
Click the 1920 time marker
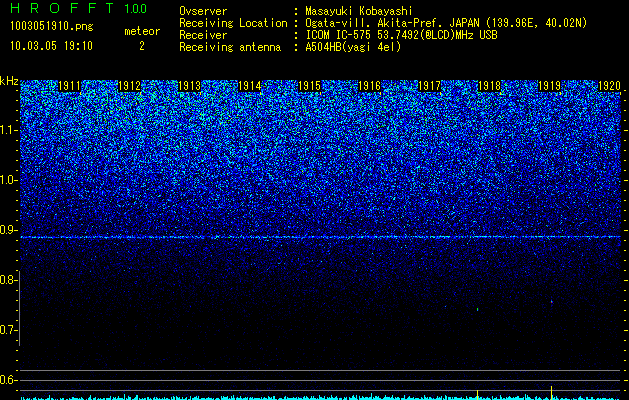pyautogui.click(x=609, y=86)
